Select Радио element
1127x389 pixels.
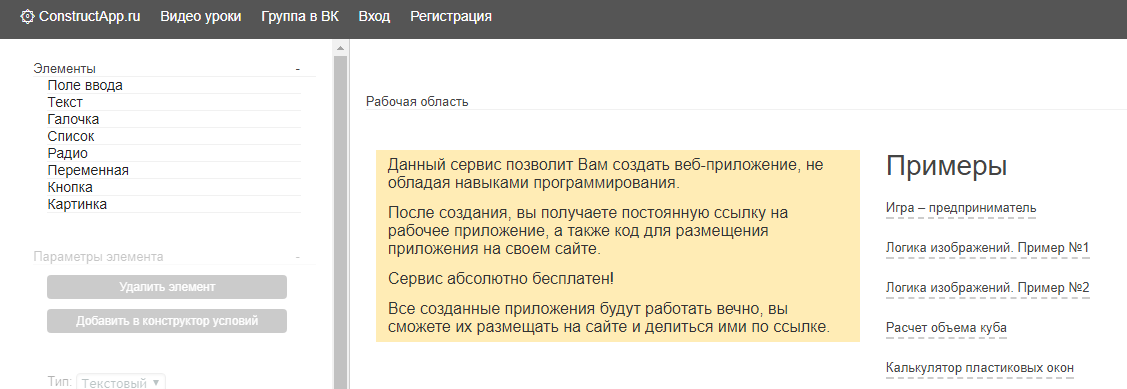(x=174, y=153)
